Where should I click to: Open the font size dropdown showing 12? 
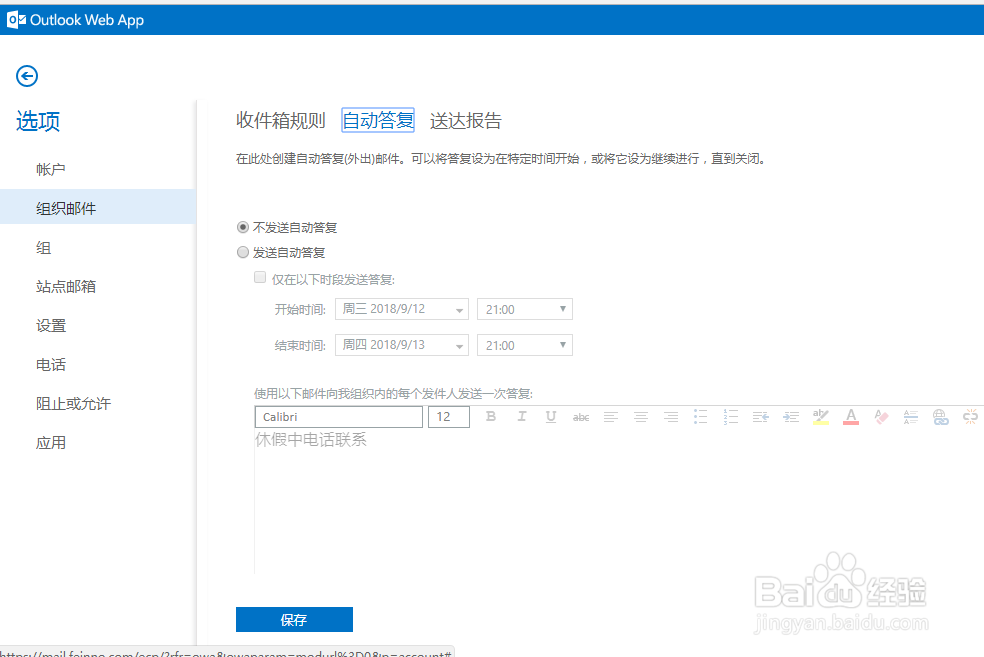[x=448, y=417]
